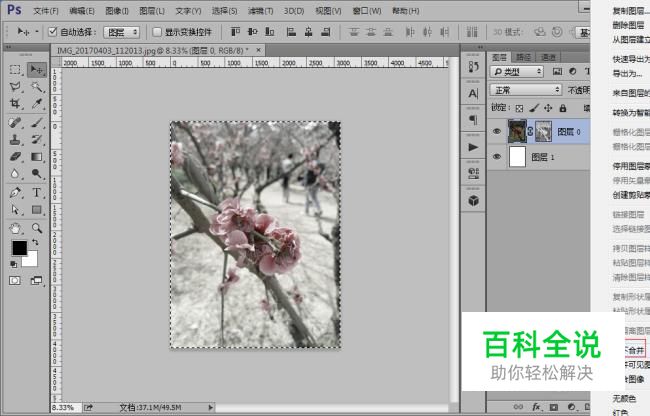
Task: Click align horizontal centers icon
Action: 308,32
